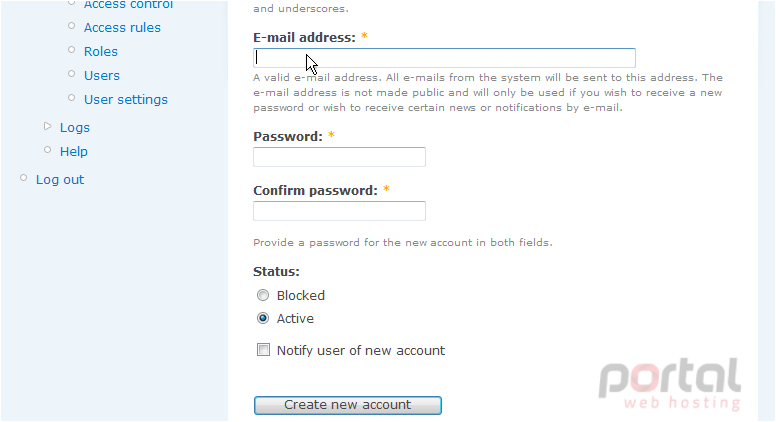This screenshot has width=776, height=422.
Task: Open the Access control menu link
Action: pos(128,4)
